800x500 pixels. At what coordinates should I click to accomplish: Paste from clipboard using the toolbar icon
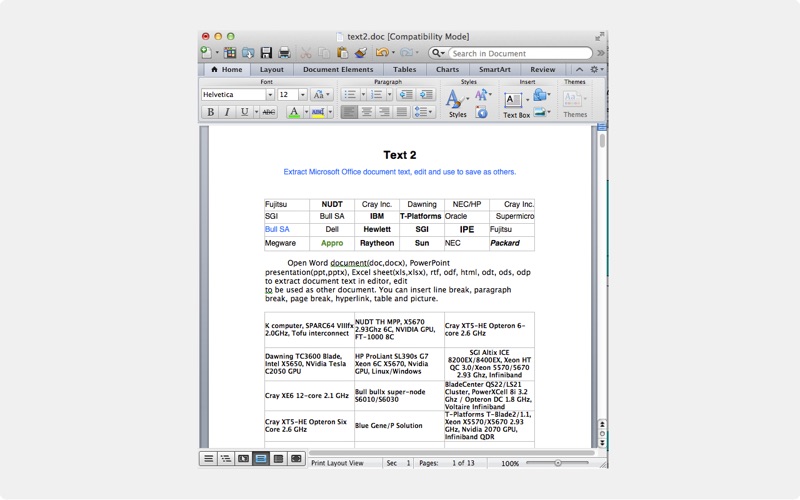click(342, 53)
